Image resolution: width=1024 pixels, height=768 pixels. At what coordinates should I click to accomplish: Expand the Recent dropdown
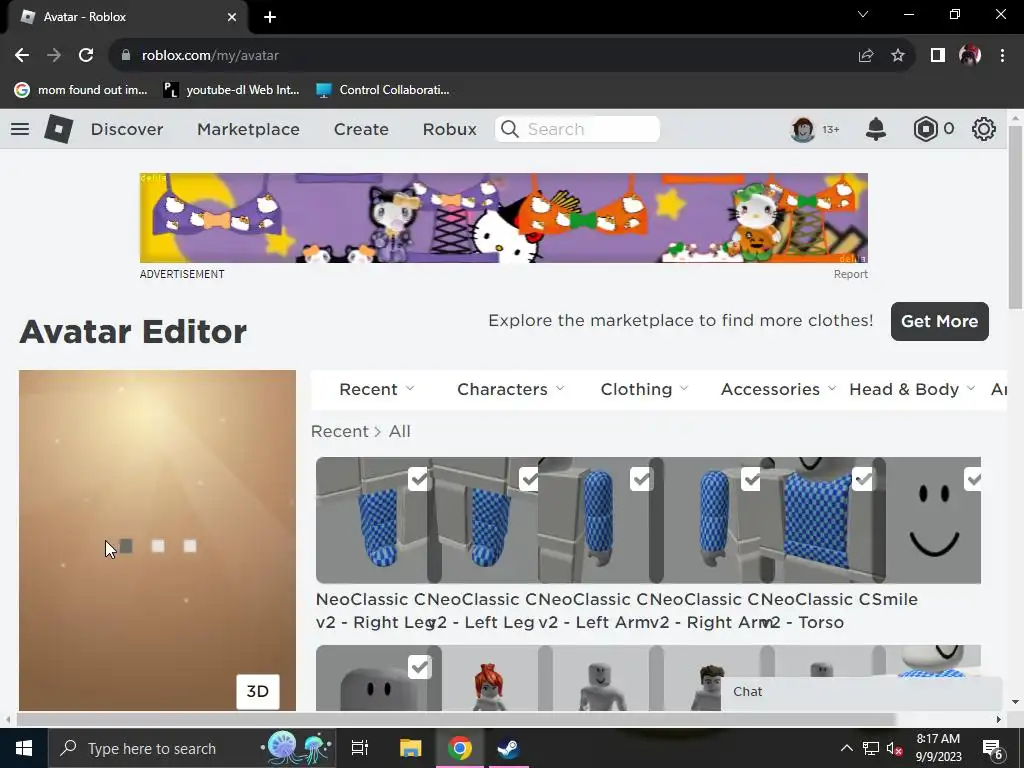376,389
